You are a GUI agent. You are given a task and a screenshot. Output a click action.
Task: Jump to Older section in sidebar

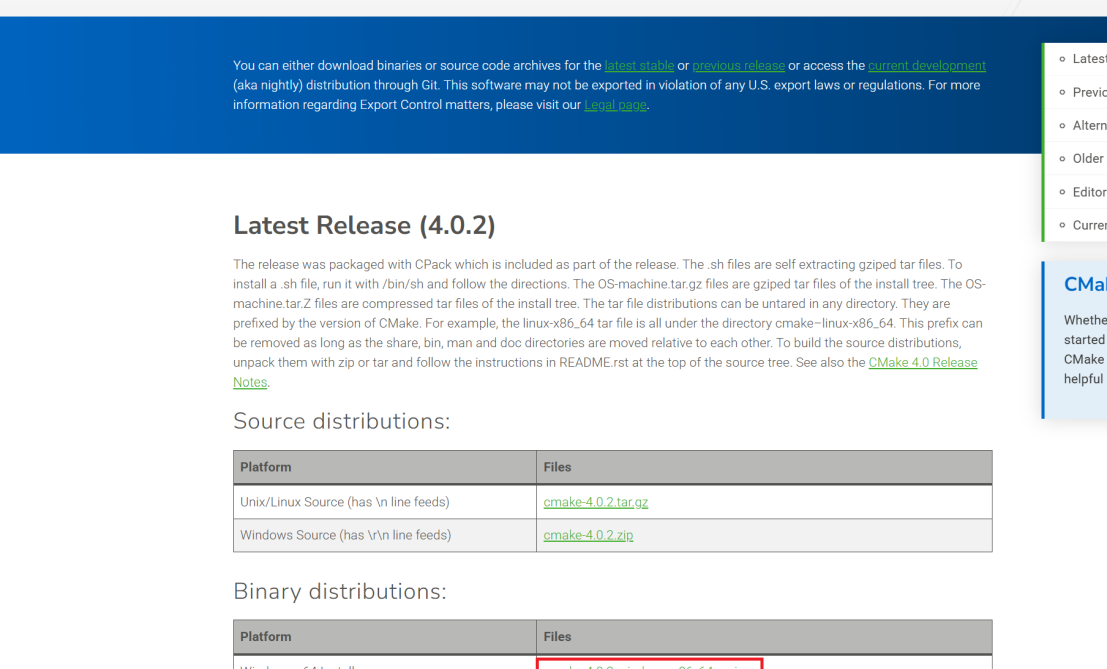click(1087, 159)
